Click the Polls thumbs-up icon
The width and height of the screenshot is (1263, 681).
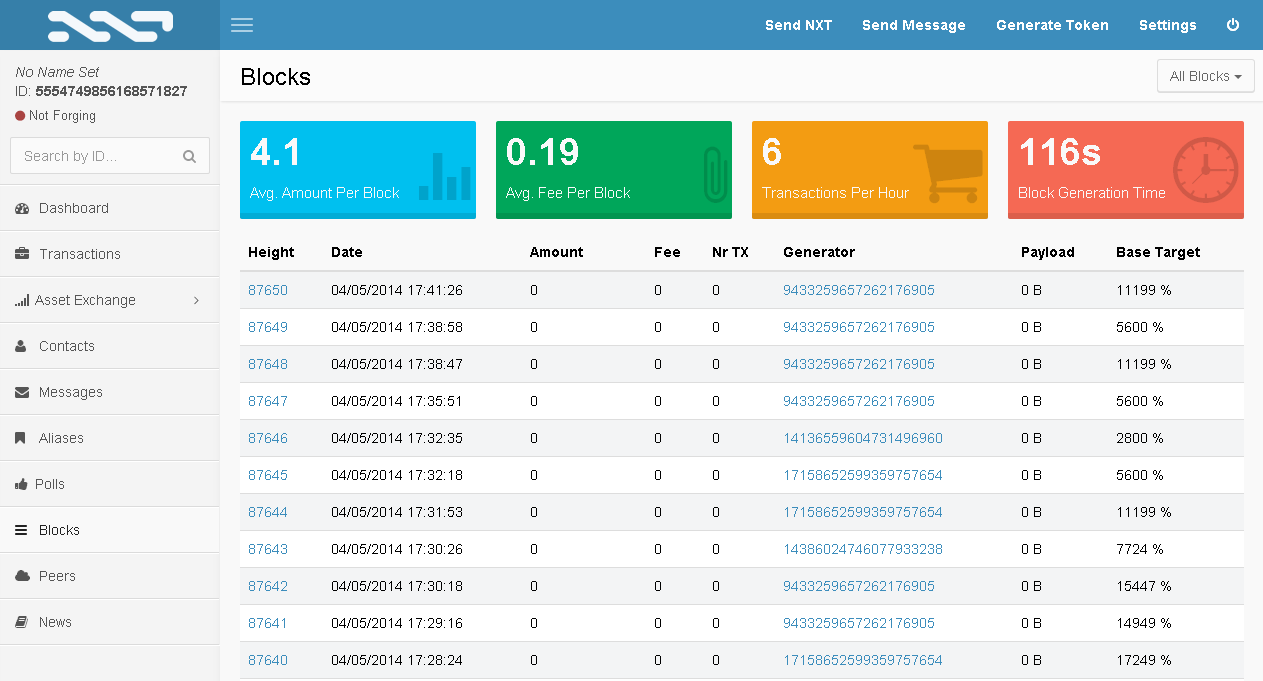pos(21,484)
